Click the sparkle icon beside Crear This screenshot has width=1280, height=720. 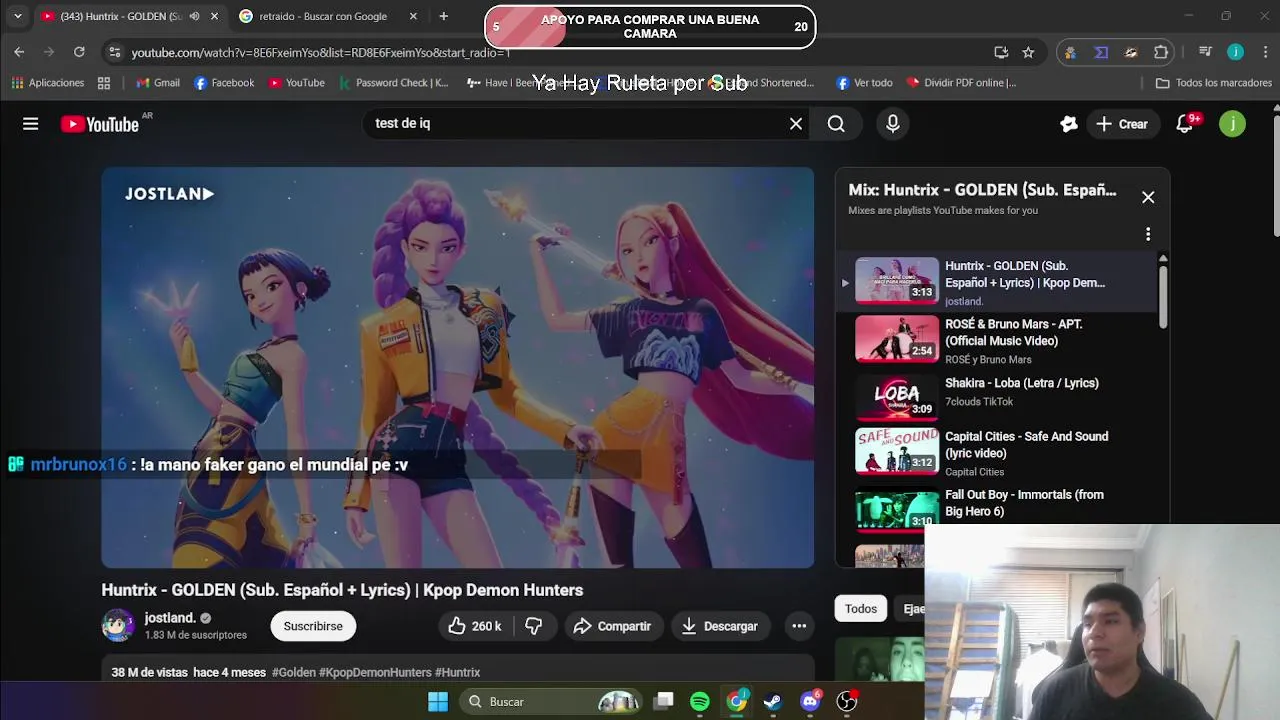point(1069,124)
